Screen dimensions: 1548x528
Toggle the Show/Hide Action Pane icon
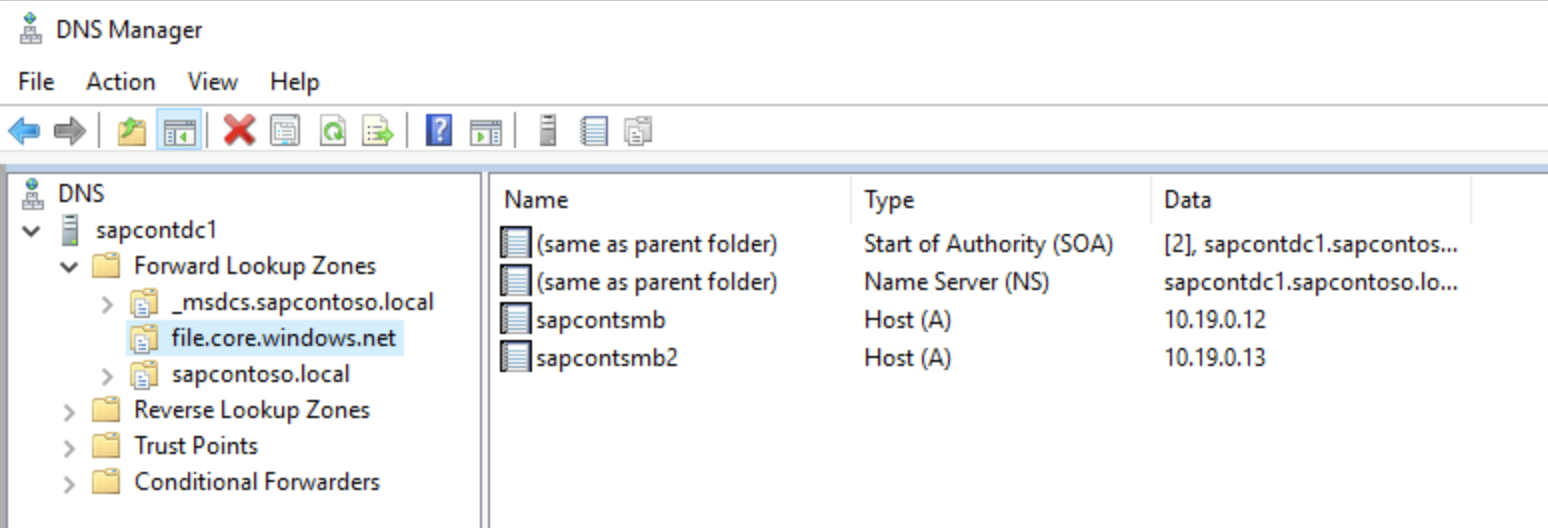pyautogui.click(x=485, y=130)
